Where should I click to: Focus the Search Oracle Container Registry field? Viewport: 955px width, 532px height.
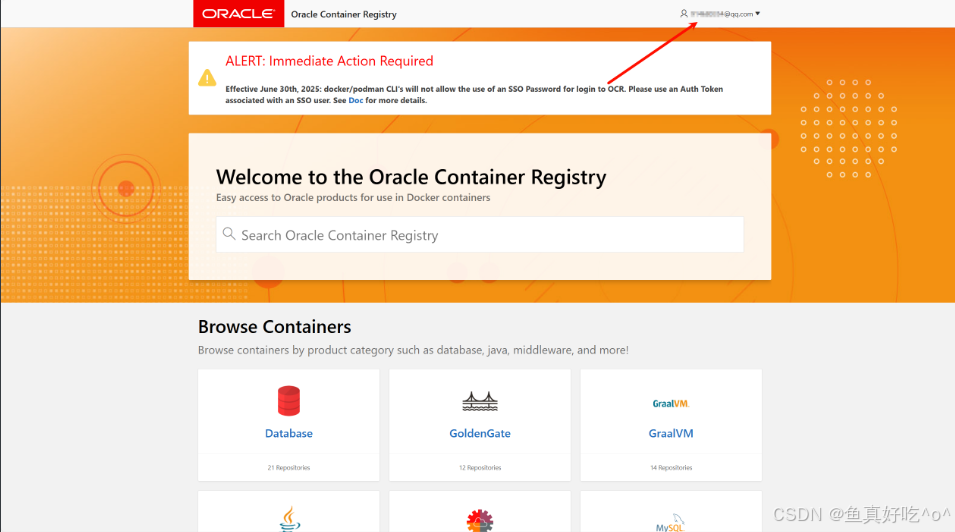point(480,235)
